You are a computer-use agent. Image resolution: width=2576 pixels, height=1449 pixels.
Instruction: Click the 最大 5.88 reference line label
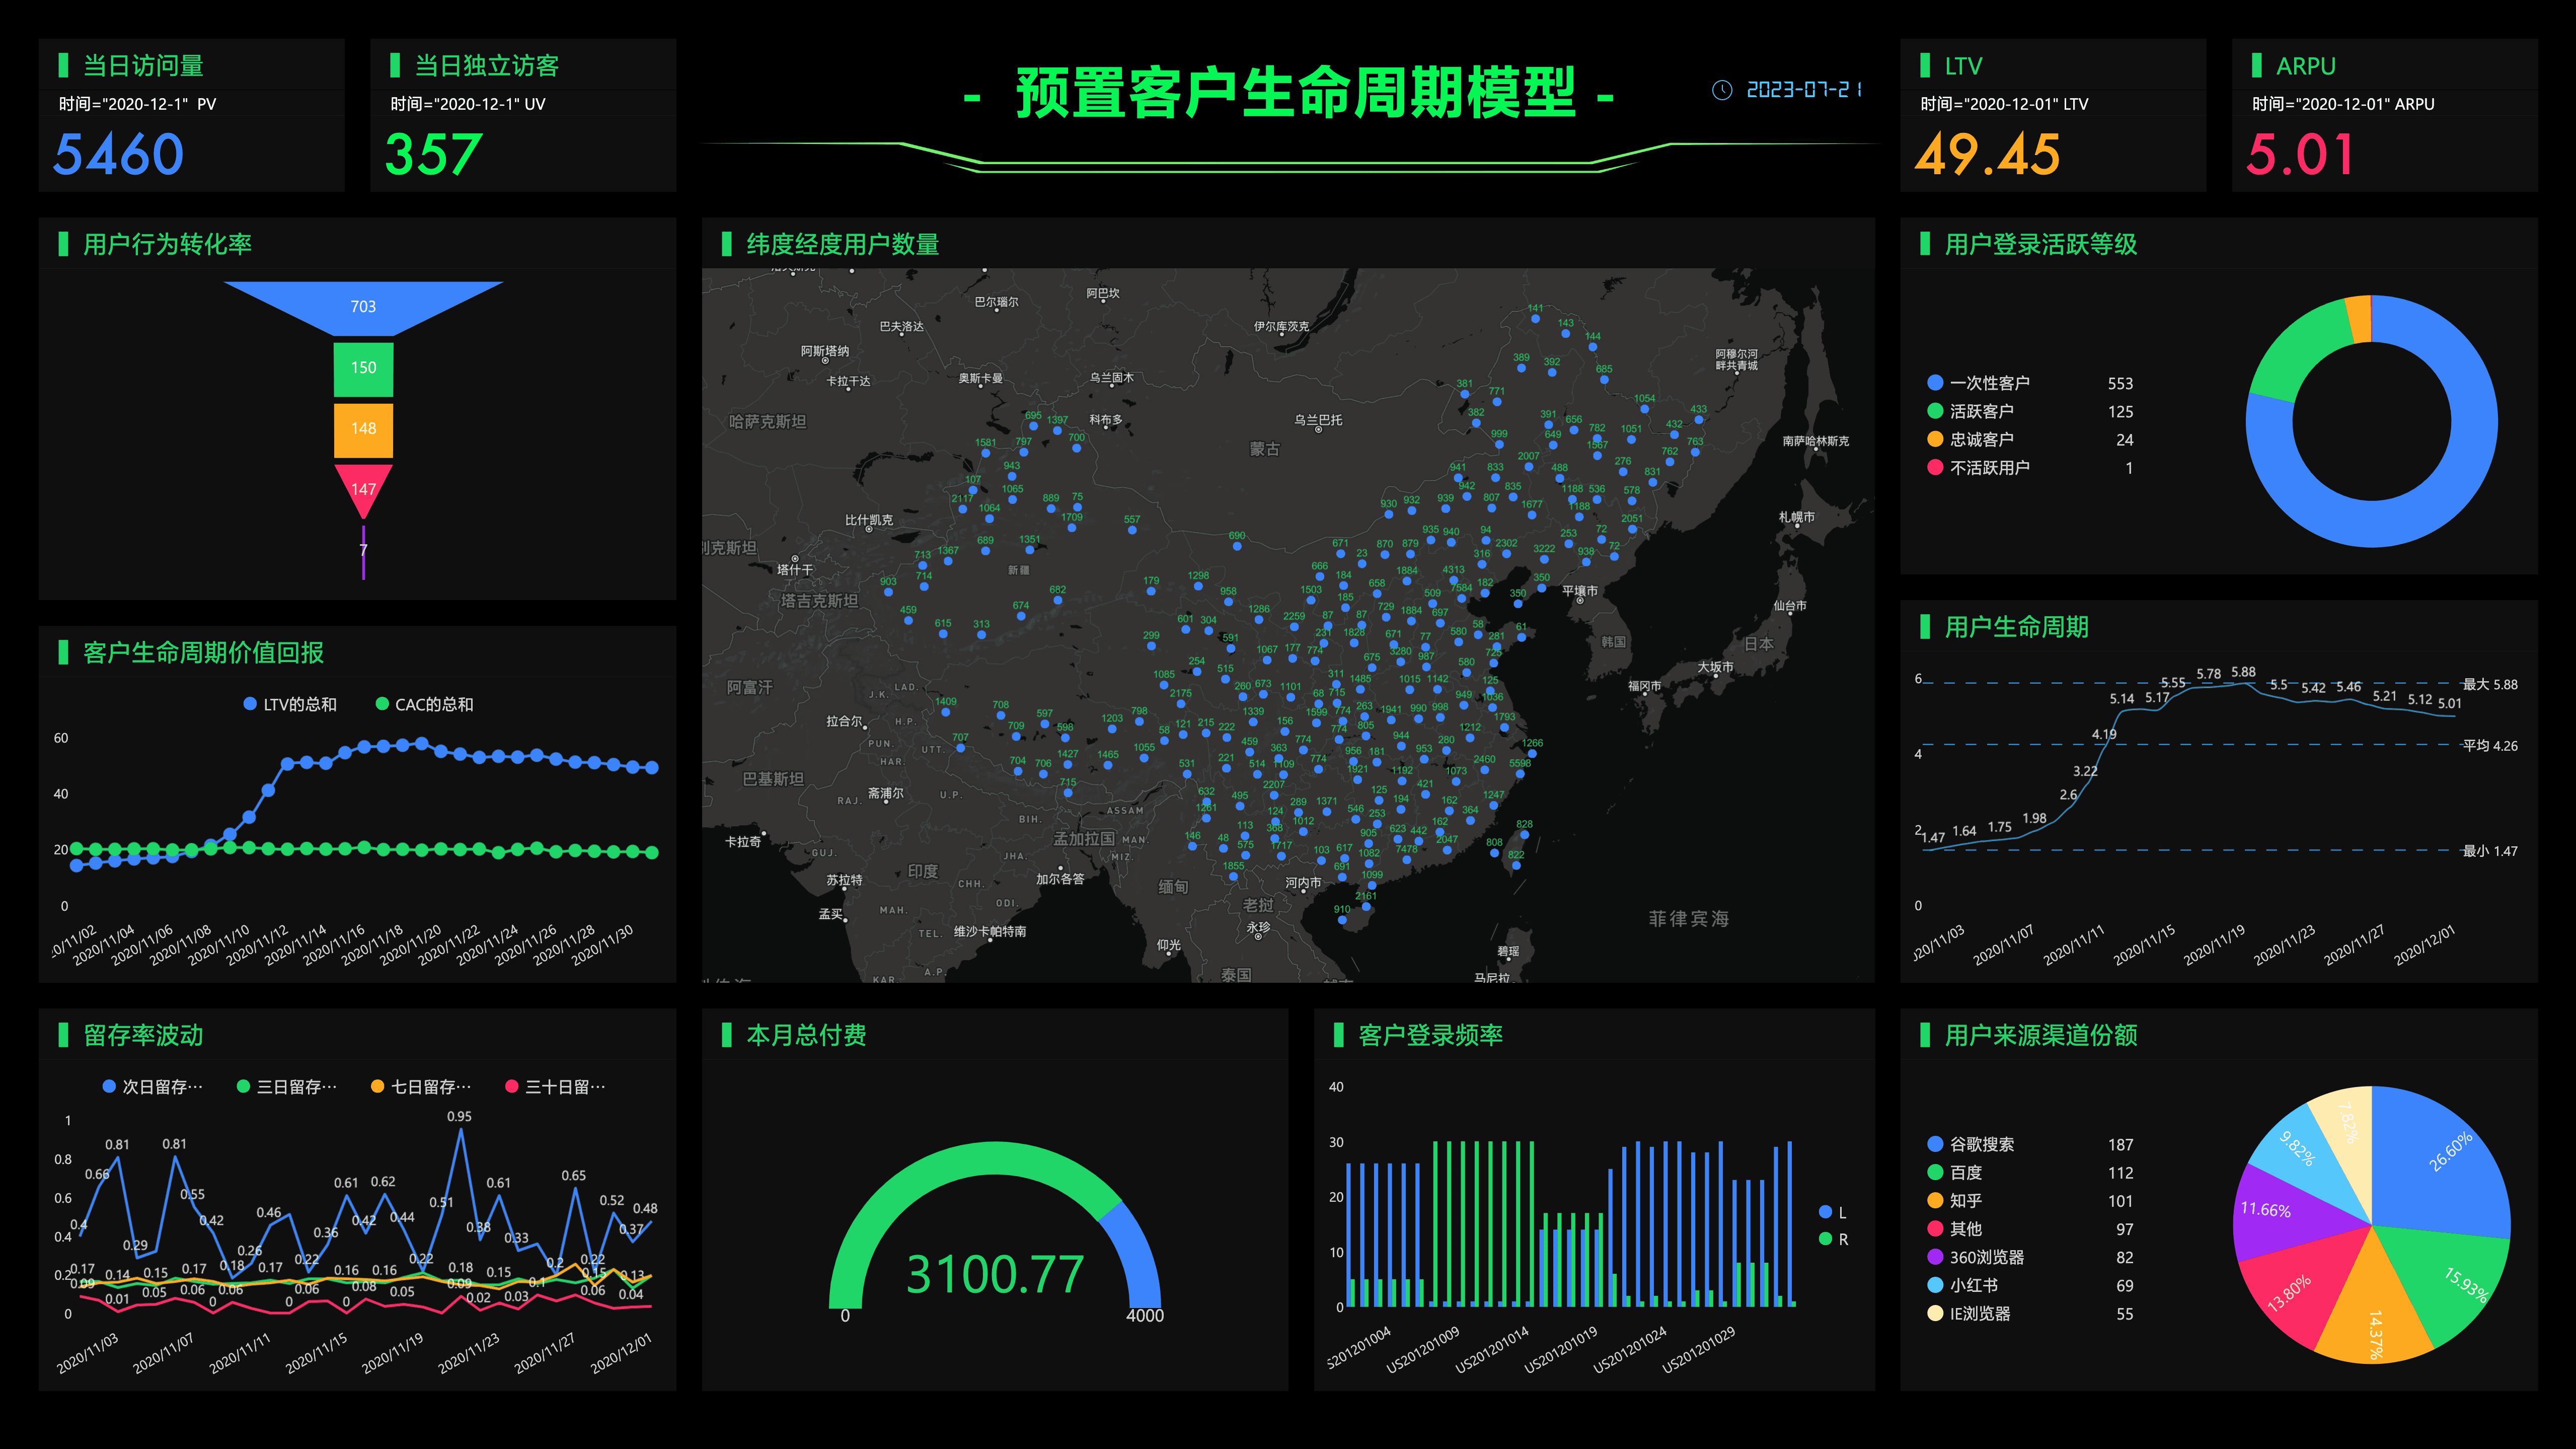(2490, 684)
